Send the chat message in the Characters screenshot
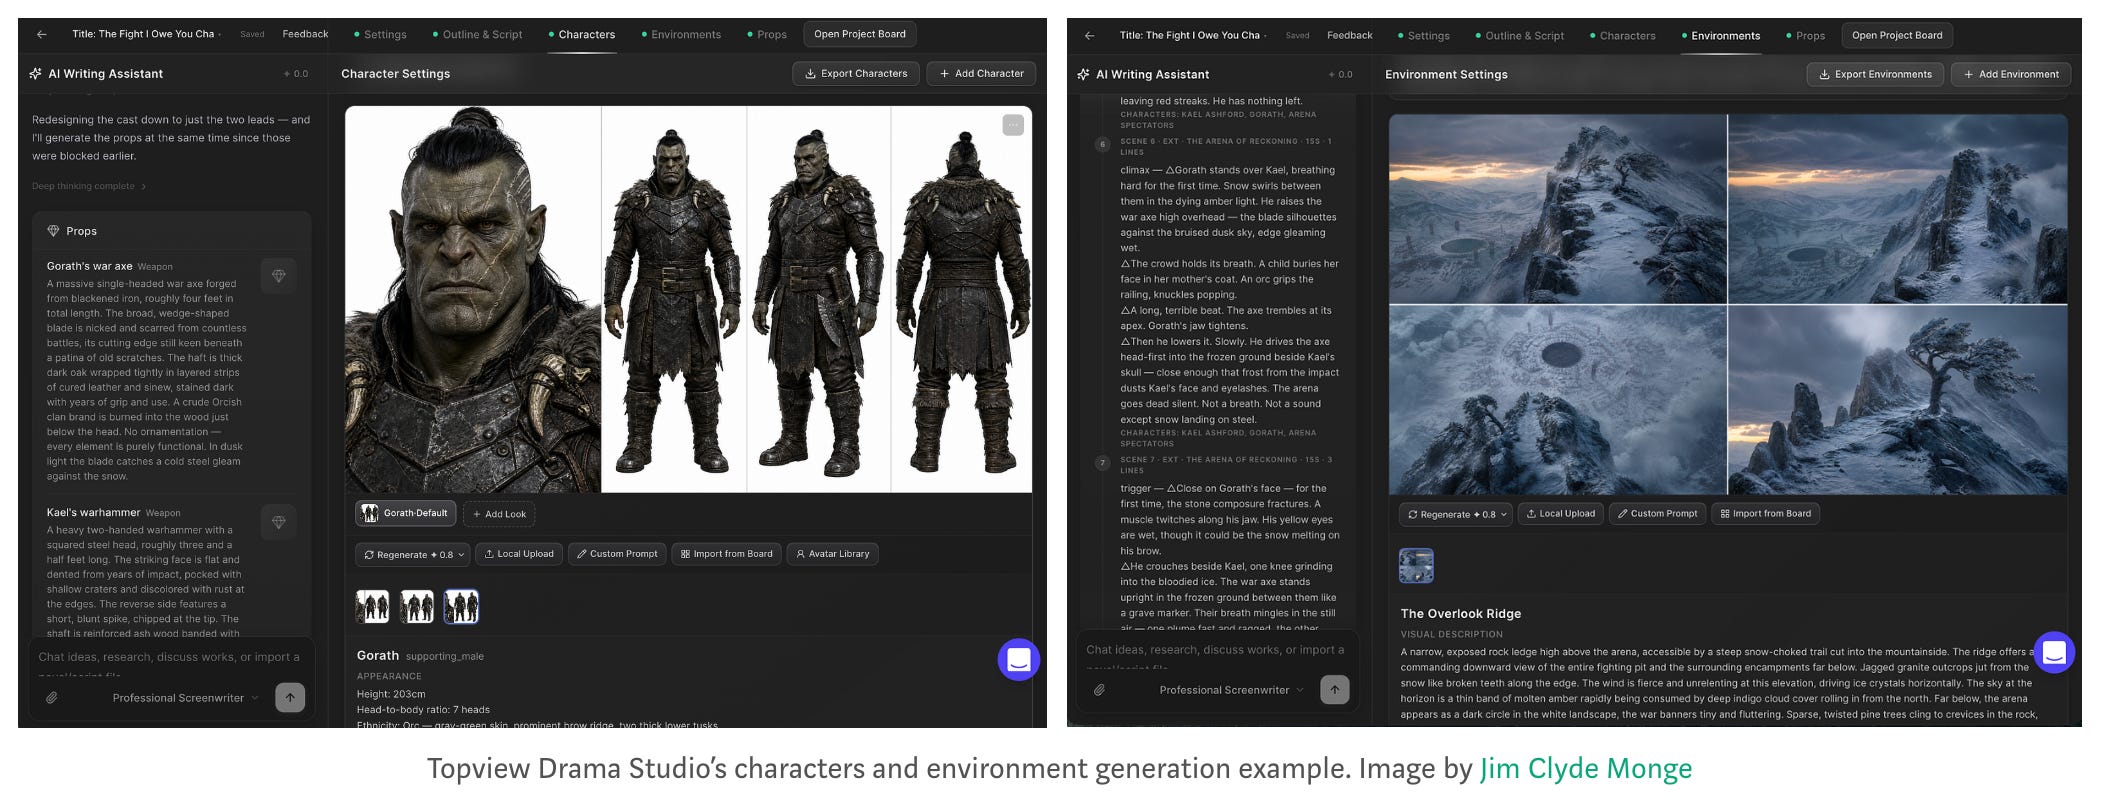 (290, 698)
